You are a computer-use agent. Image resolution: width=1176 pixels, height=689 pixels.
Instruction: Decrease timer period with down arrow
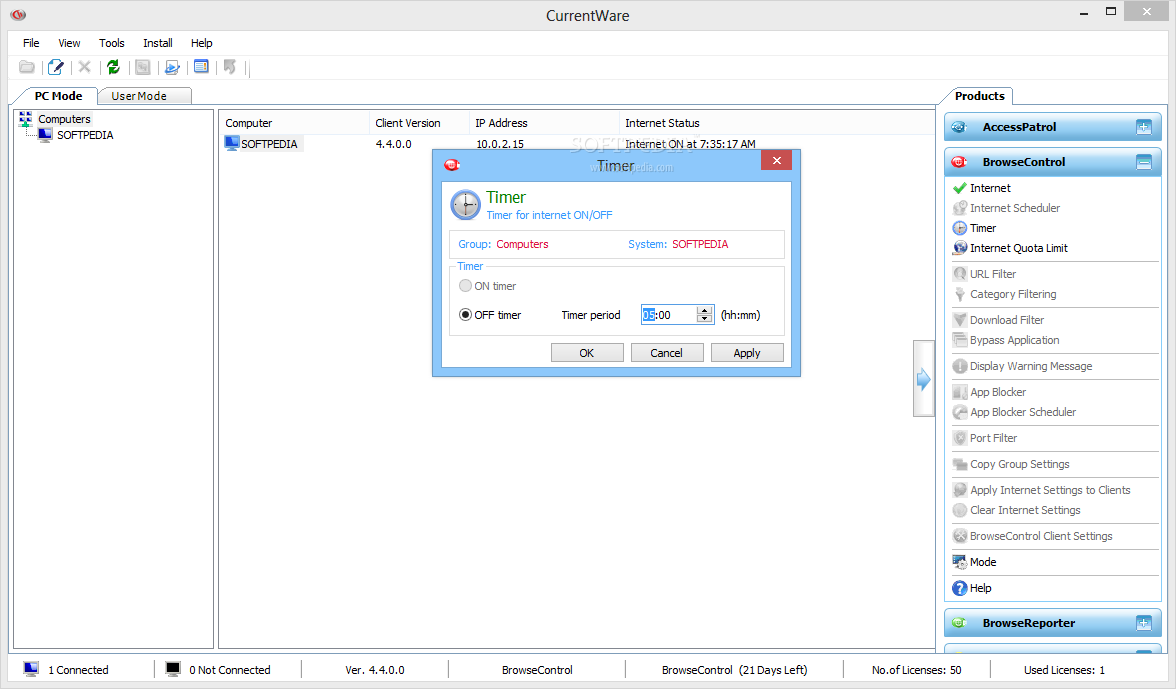[704, 319]
